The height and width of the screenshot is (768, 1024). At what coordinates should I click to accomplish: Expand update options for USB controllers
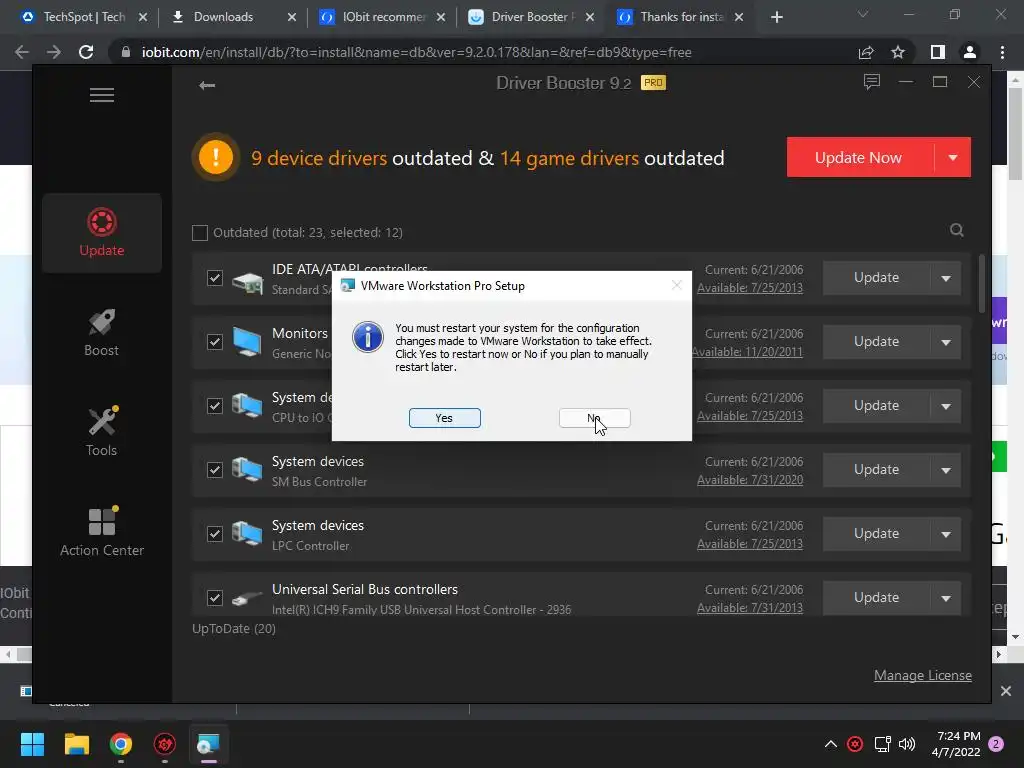(946, 598)
